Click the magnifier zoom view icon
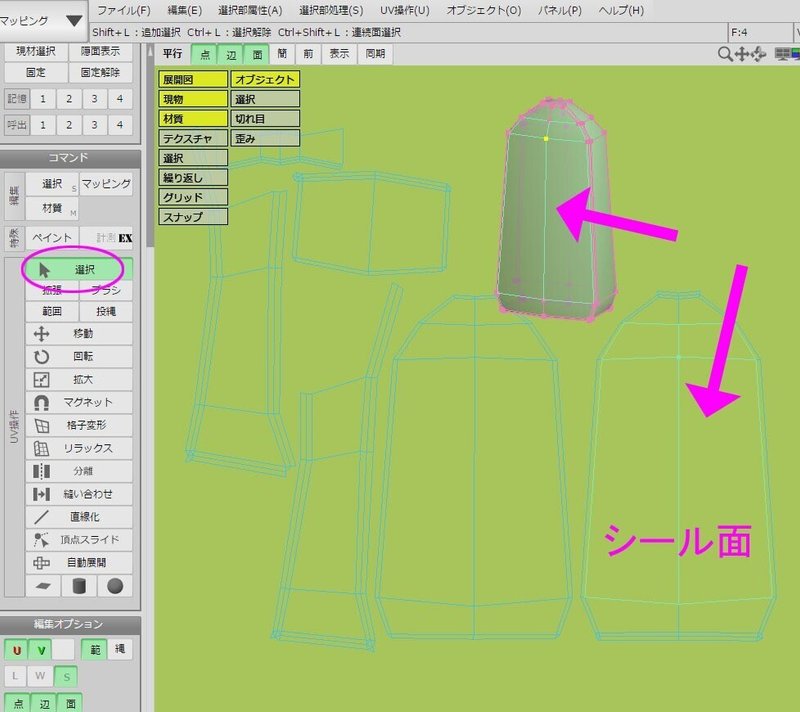 pyautogui.click(x=724, y=54)
